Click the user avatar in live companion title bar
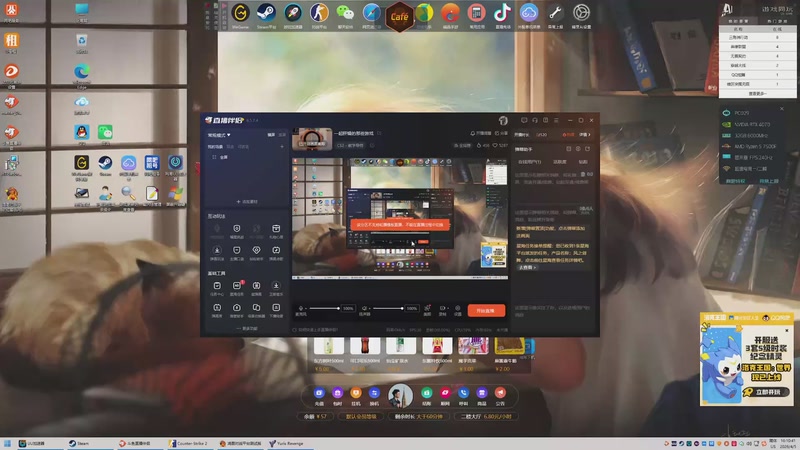 pos(503,120)
